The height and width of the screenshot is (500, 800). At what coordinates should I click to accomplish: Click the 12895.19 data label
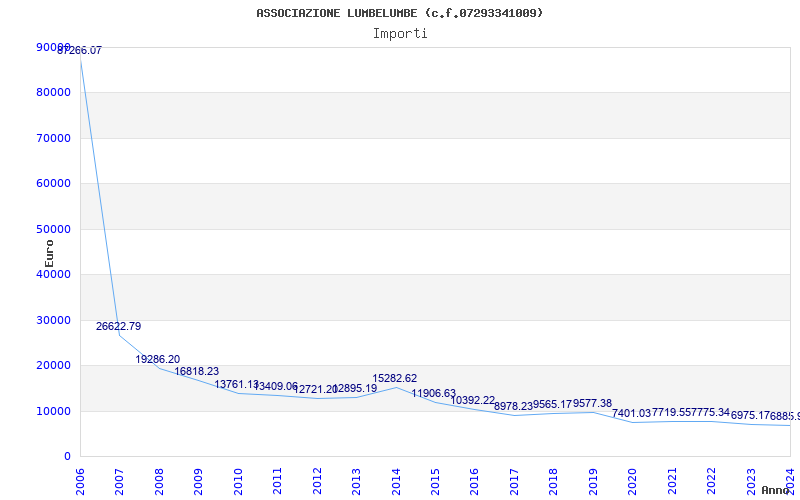click(x=355, y=389)
